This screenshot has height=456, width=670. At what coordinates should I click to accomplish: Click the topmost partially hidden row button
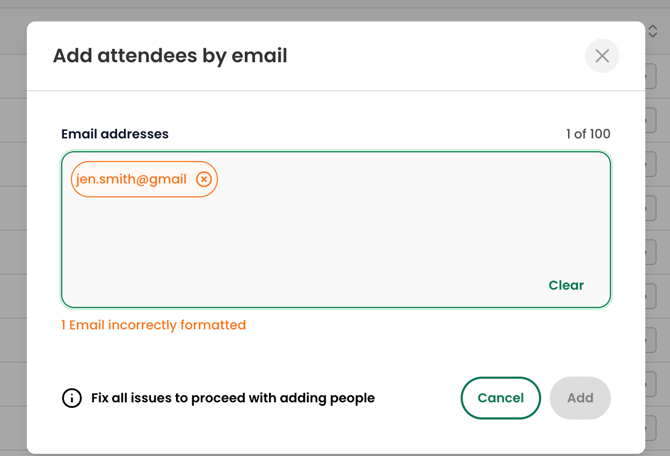(651, 76)
